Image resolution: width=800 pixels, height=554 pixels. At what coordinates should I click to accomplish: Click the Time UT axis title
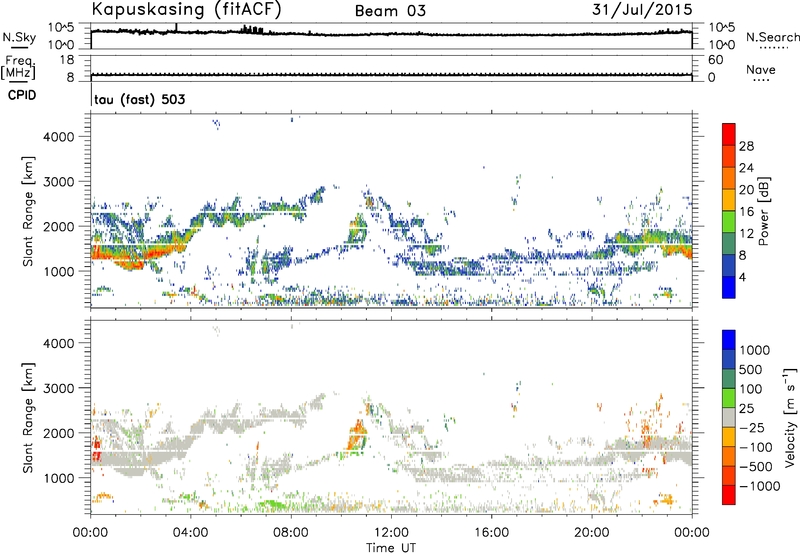pos(391,548)
